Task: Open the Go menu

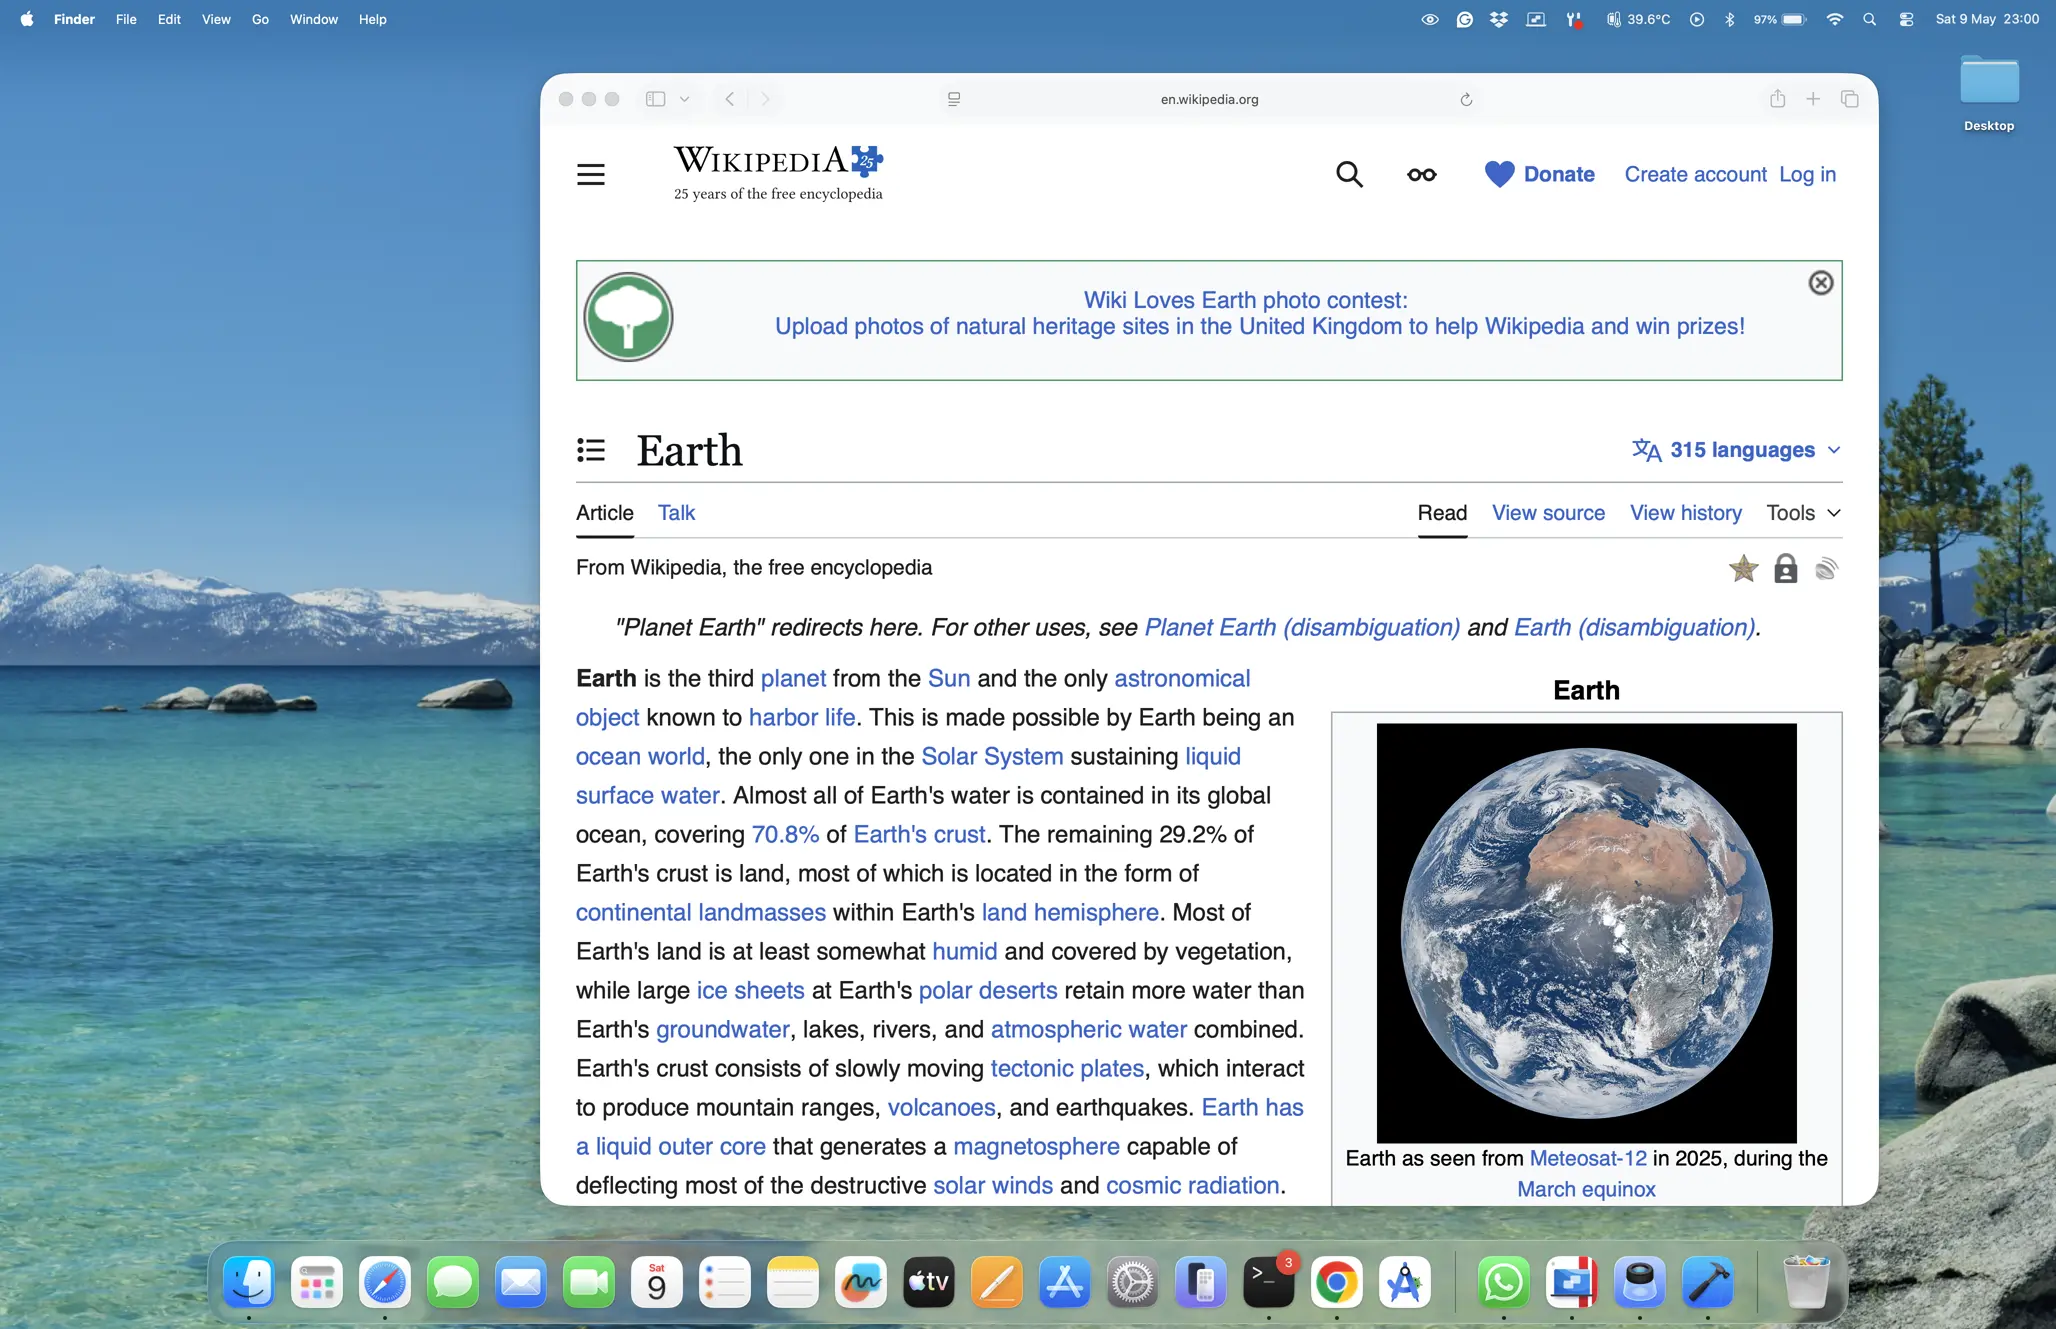Action: [260, 19]
